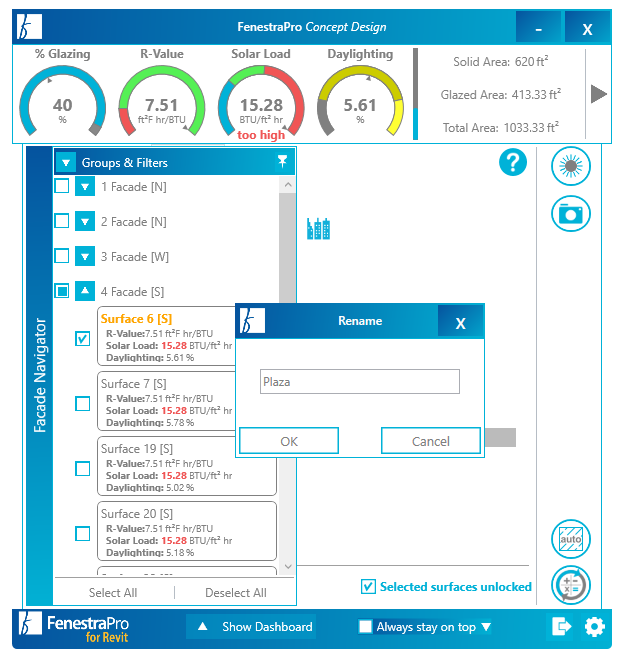Select the Surface 19 [S] card title
This screenshot has width=619, height=655.
[x=137, y=449]
